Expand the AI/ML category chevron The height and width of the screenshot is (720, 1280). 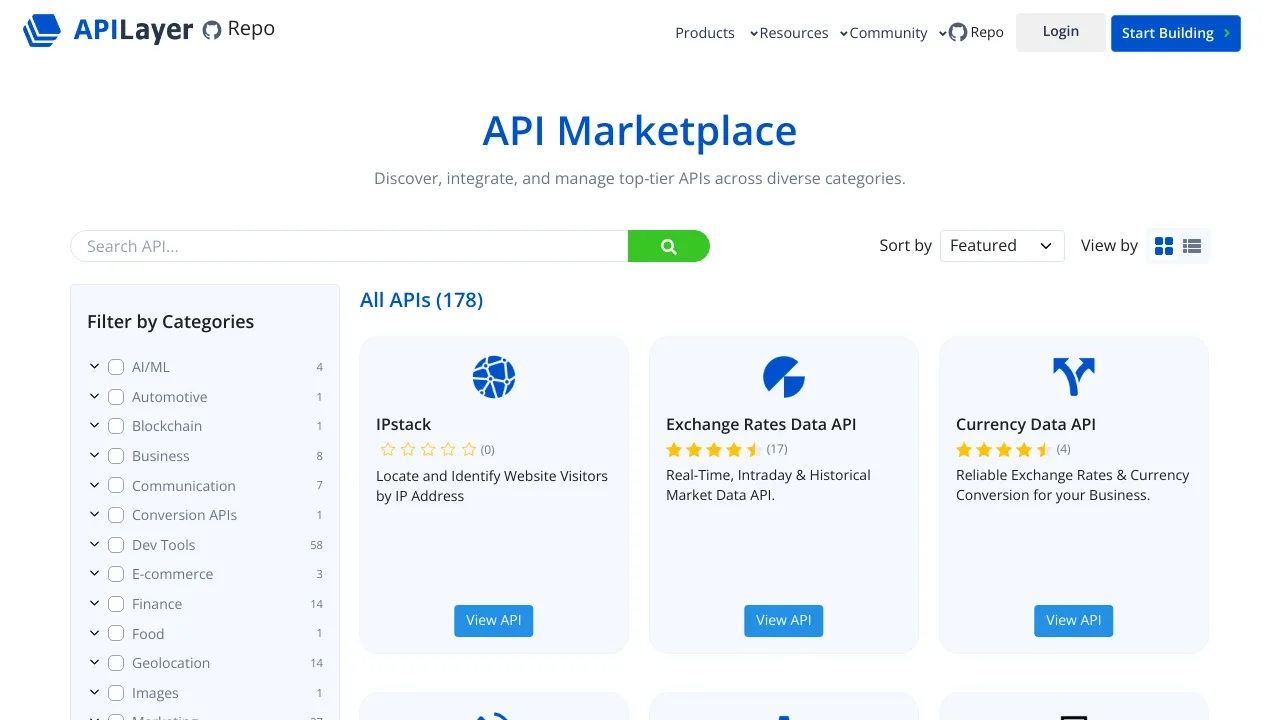pos(94,366)
